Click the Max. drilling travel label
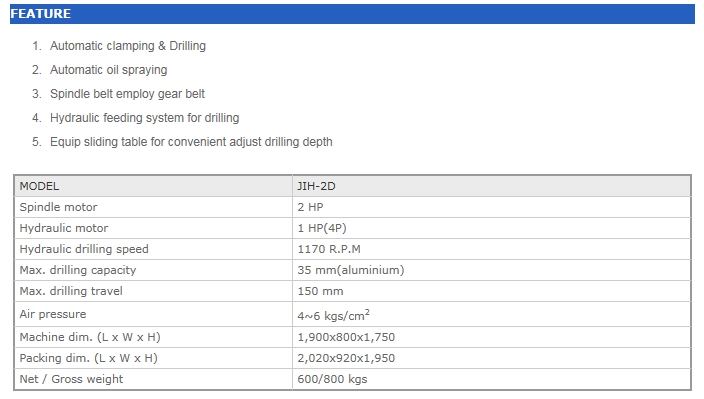704x399 pixels. [x=71, y=291]
